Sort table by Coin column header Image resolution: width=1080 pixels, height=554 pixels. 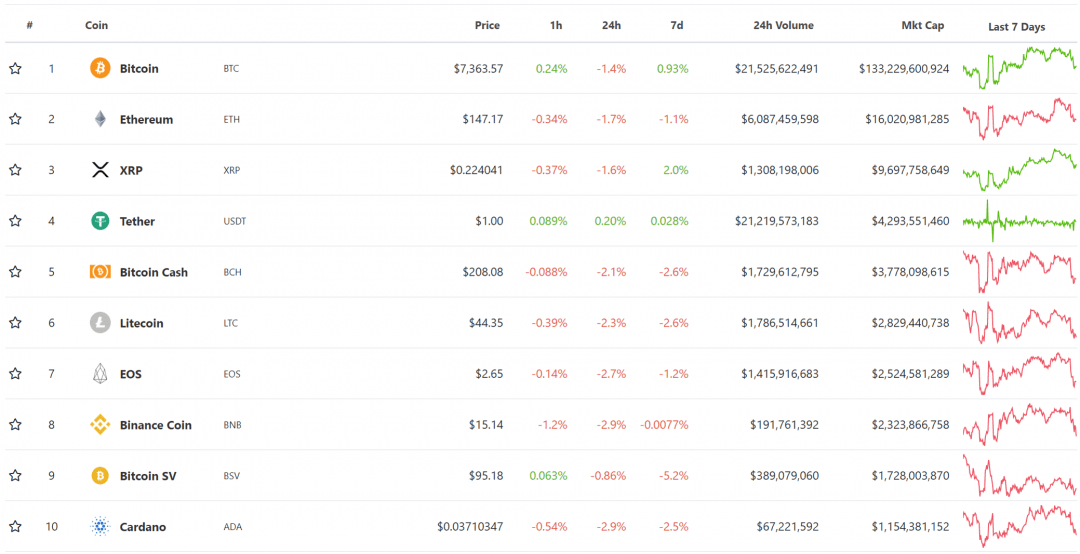point(96,25)
